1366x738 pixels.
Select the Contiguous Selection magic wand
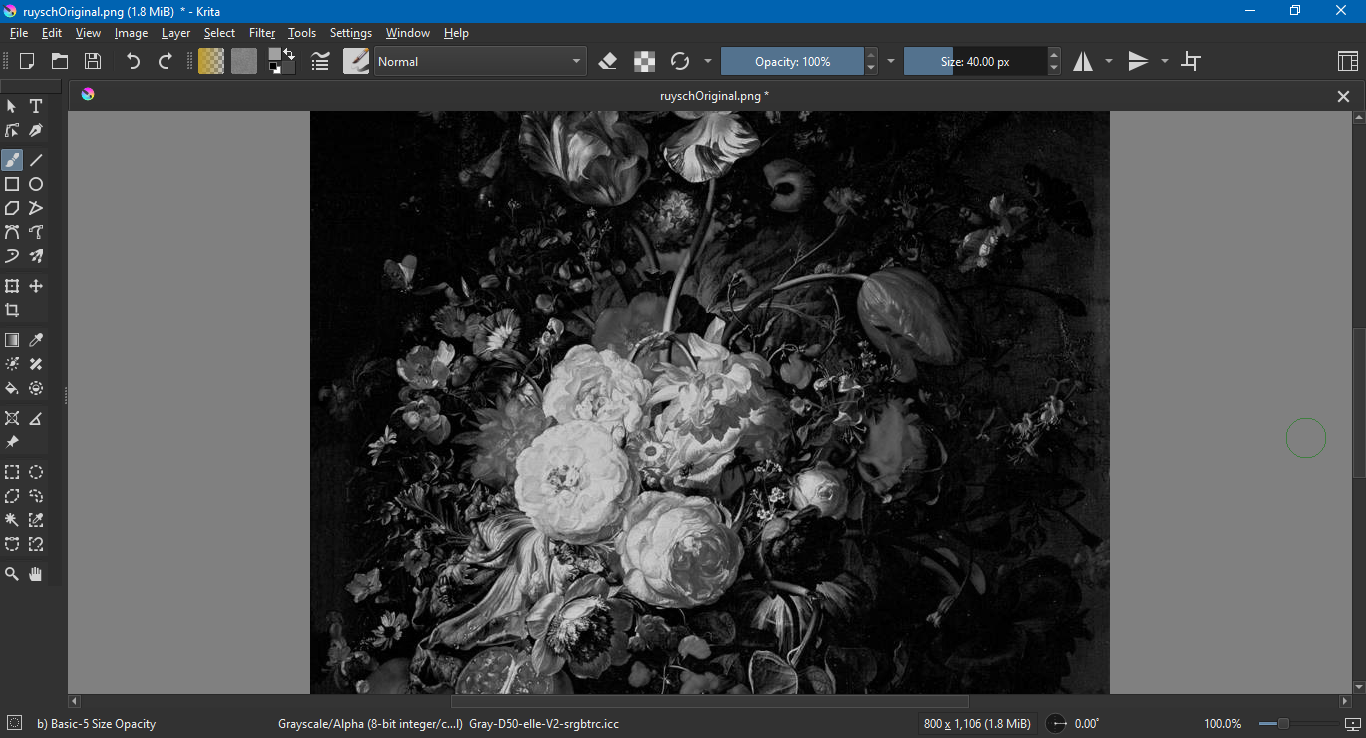click(12, 520)
